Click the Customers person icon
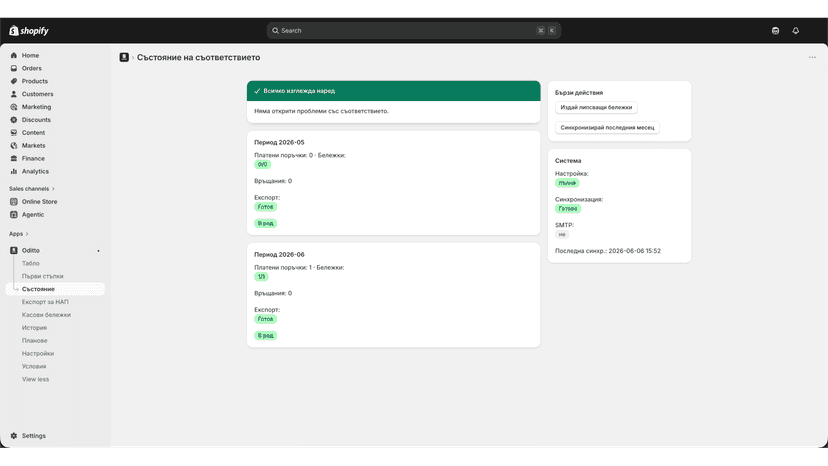 tap(14, 94)
